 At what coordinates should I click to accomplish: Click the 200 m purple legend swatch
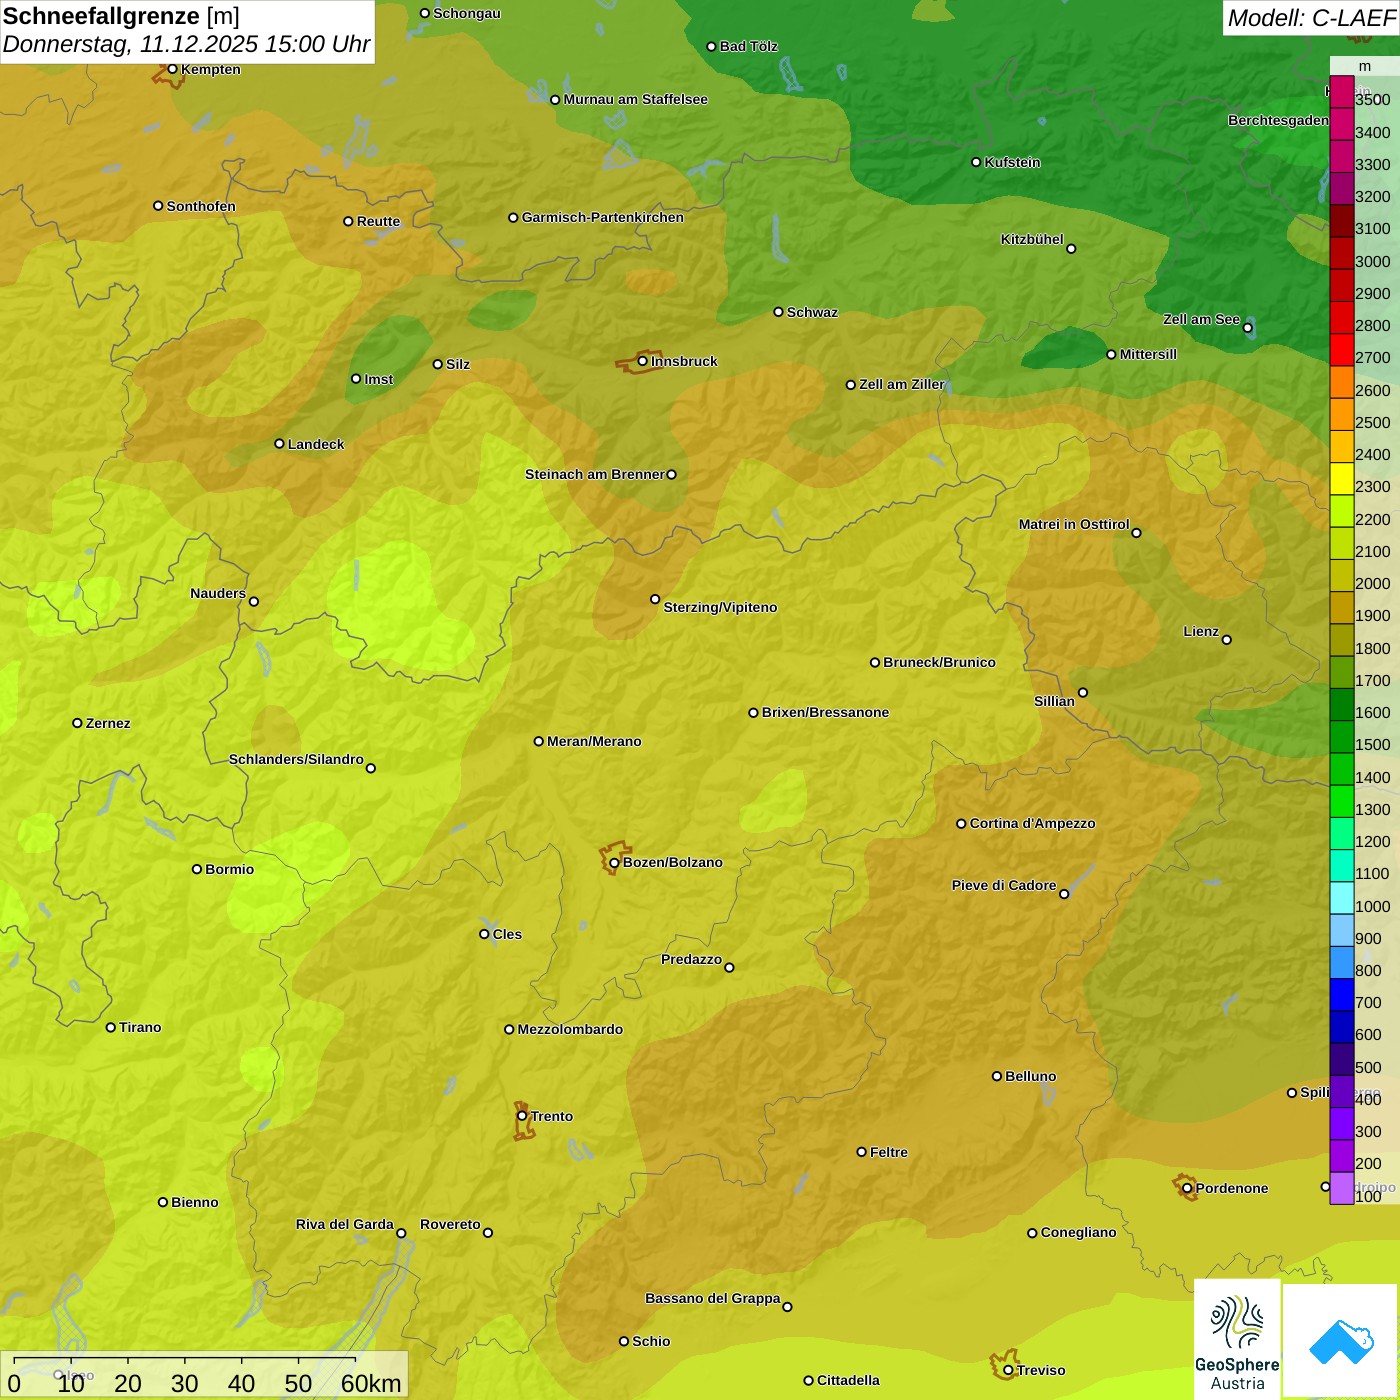tap(1342, 1156)
